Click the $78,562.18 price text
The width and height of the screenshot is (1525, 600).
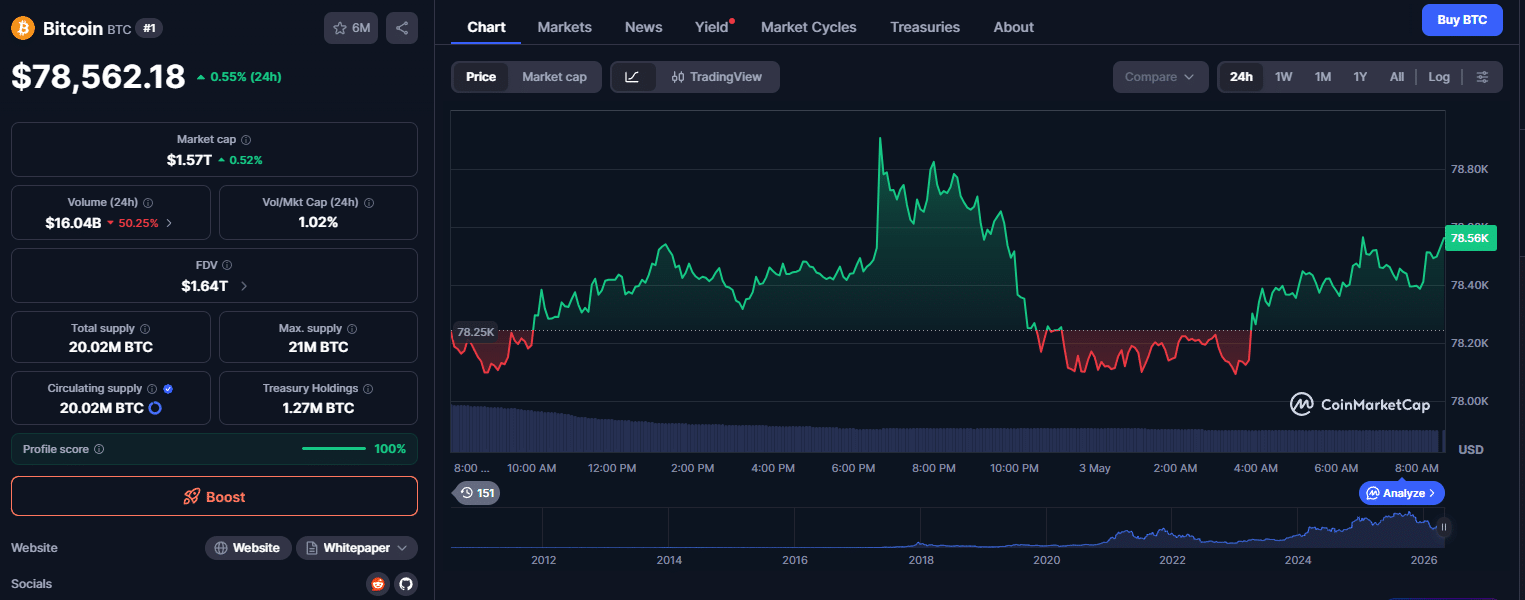[98, 77]
